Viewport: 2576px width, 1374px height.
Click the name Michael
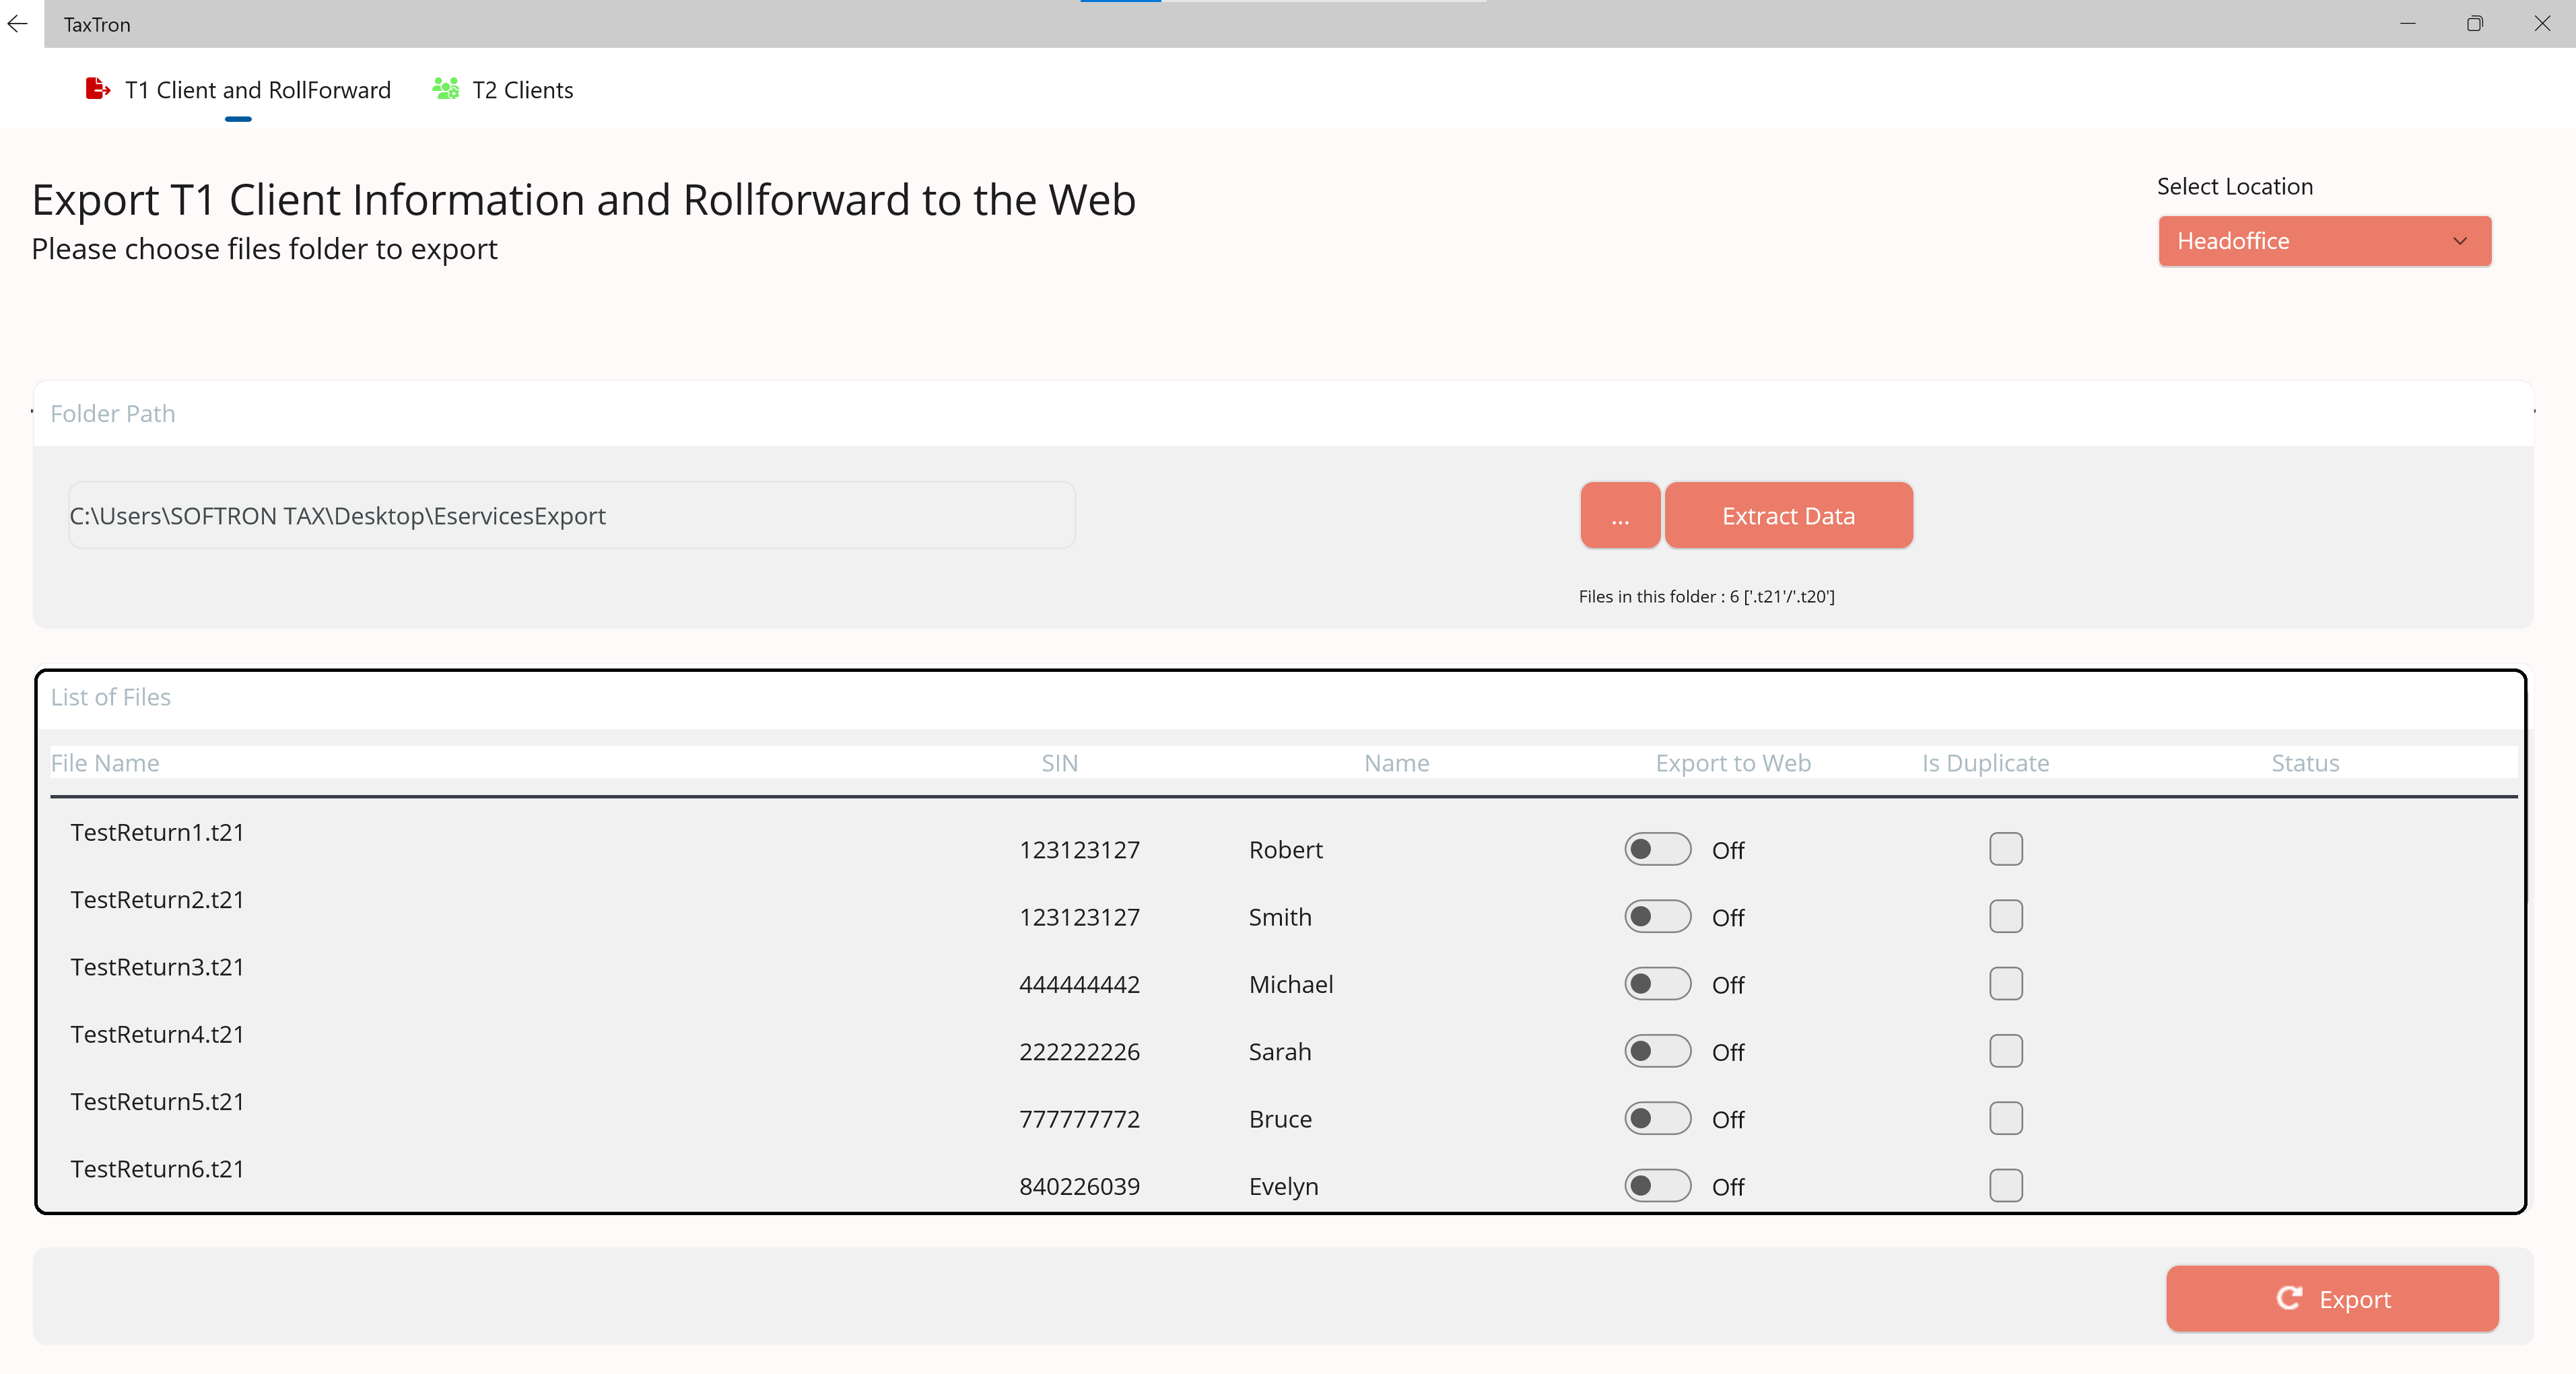click(1290, 984)
